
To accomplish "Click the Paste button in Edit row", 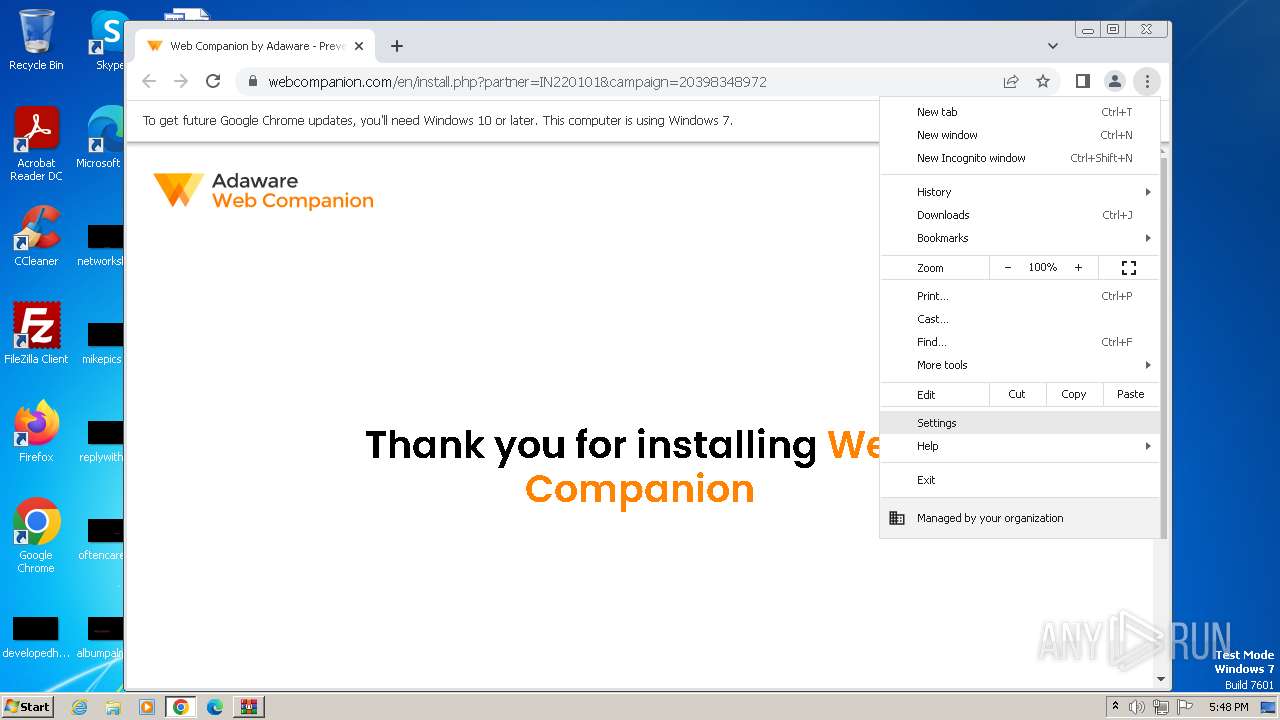I will tap(1131, 394).
